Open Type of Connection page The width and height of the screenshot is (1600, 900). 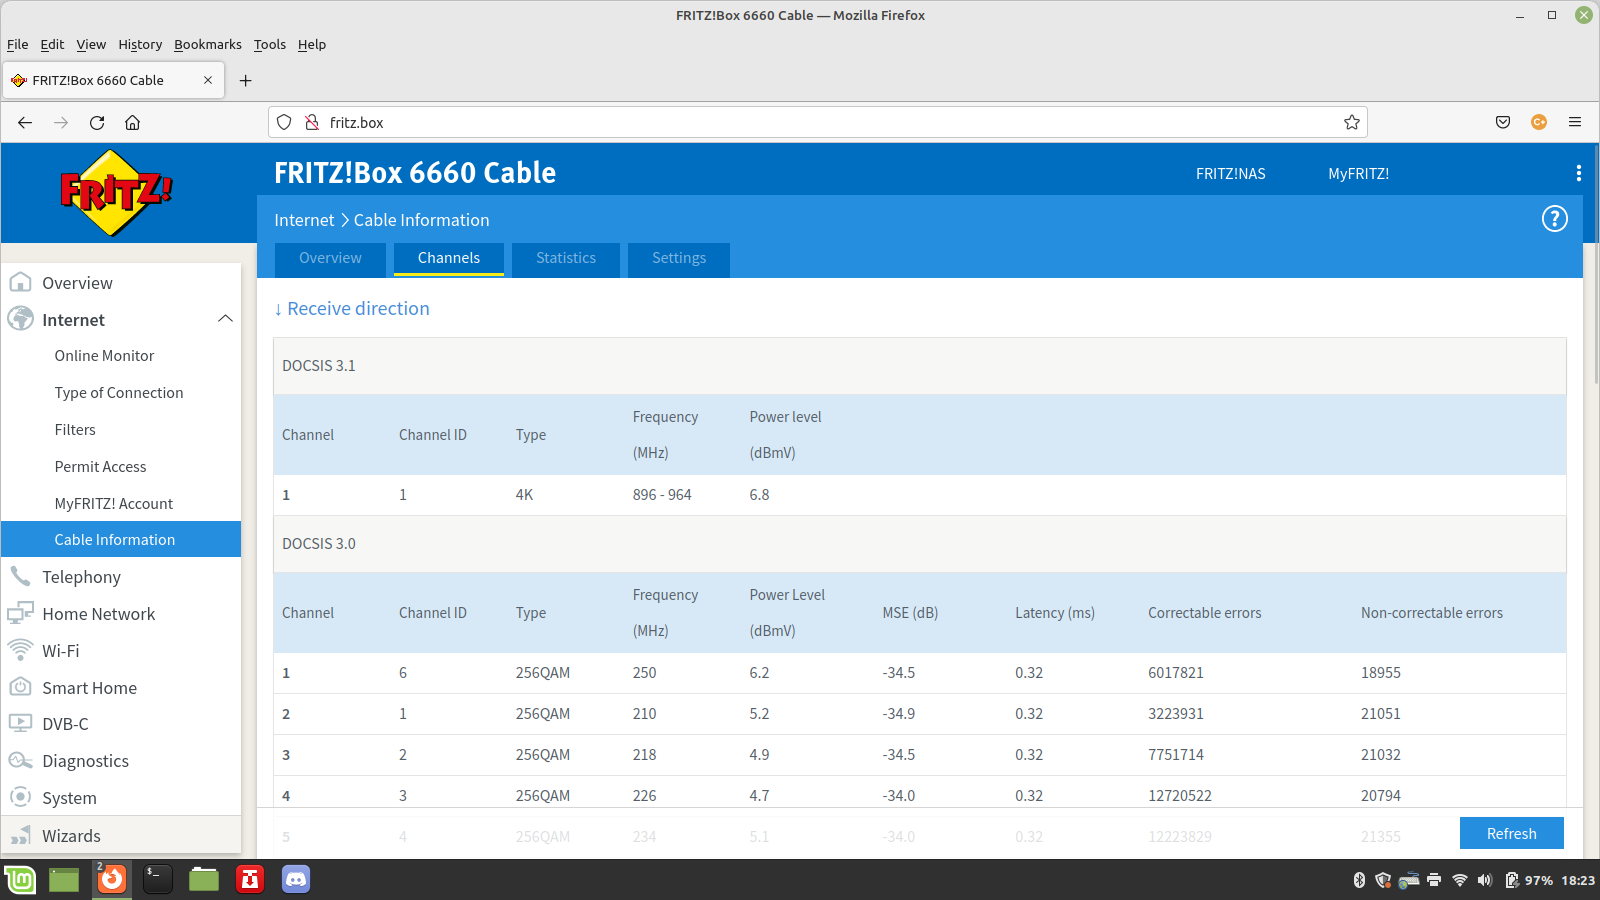click(121, 393)
